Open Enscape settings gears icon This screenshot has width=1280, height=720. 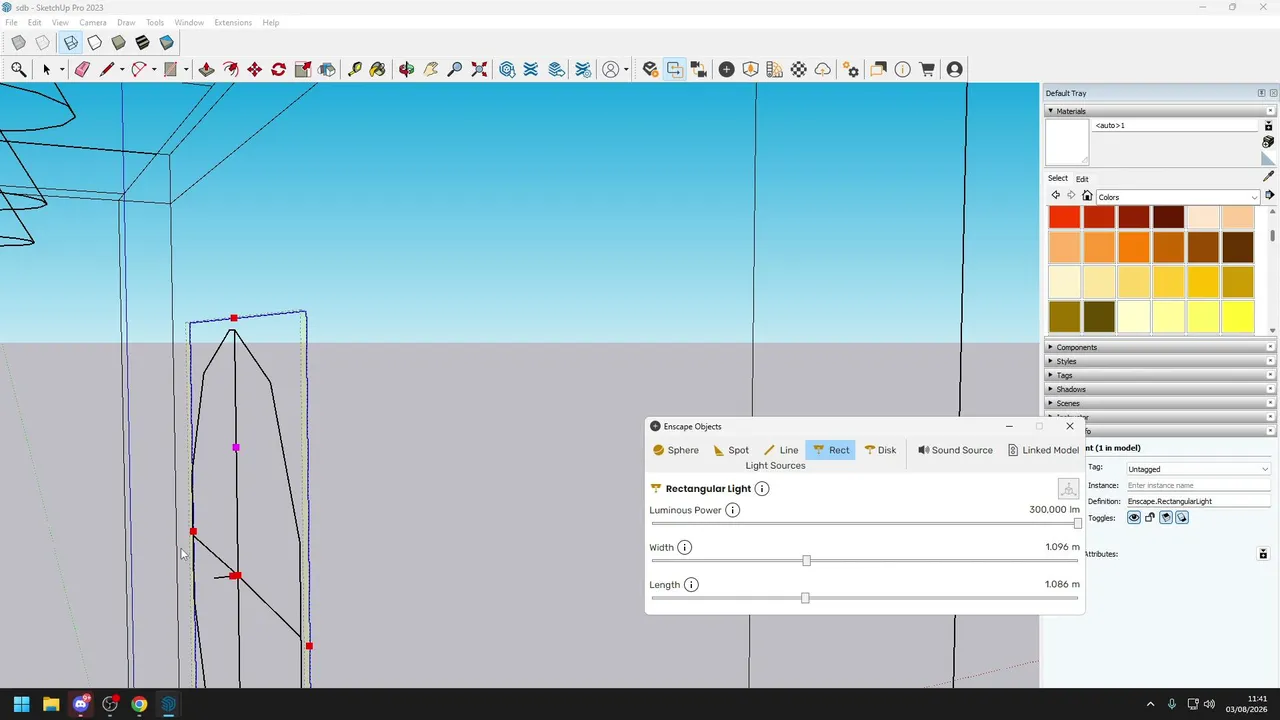pos(851,69)
